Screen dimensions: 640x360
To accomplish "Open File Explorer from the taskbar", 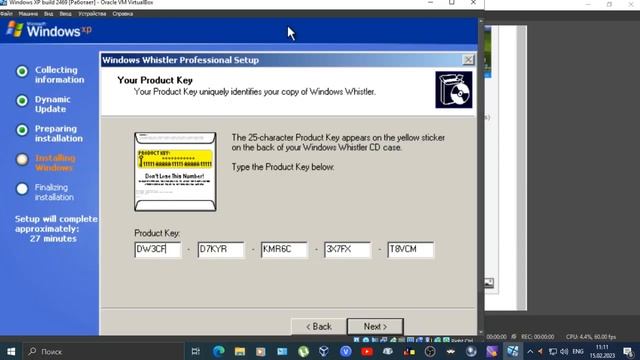I will [x=240, y=351].
